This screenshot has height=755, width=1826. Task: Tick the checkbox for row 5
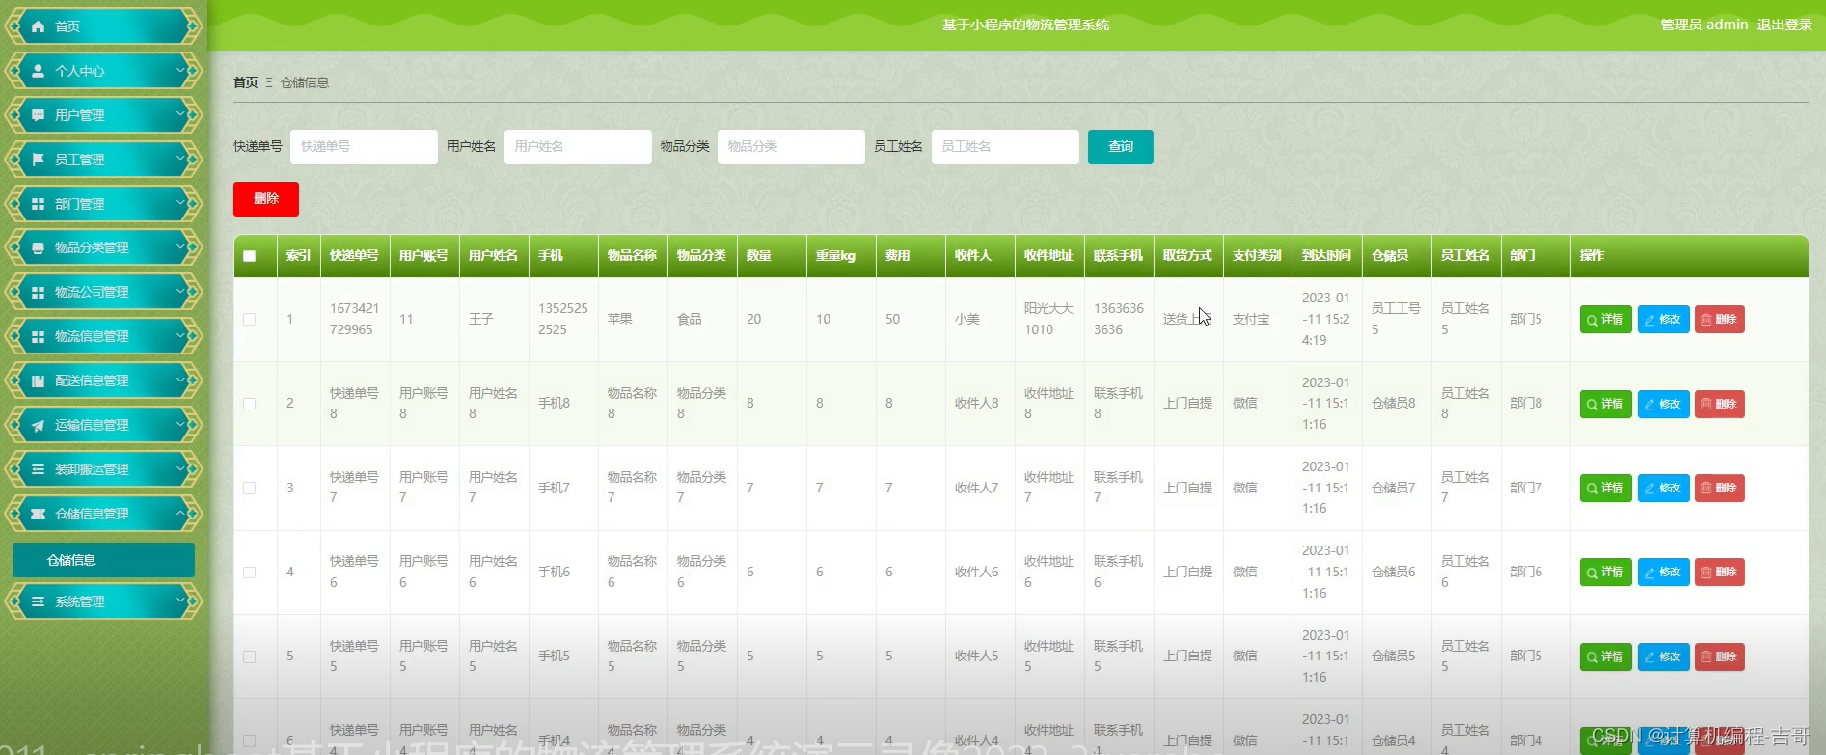pos(250,657)
